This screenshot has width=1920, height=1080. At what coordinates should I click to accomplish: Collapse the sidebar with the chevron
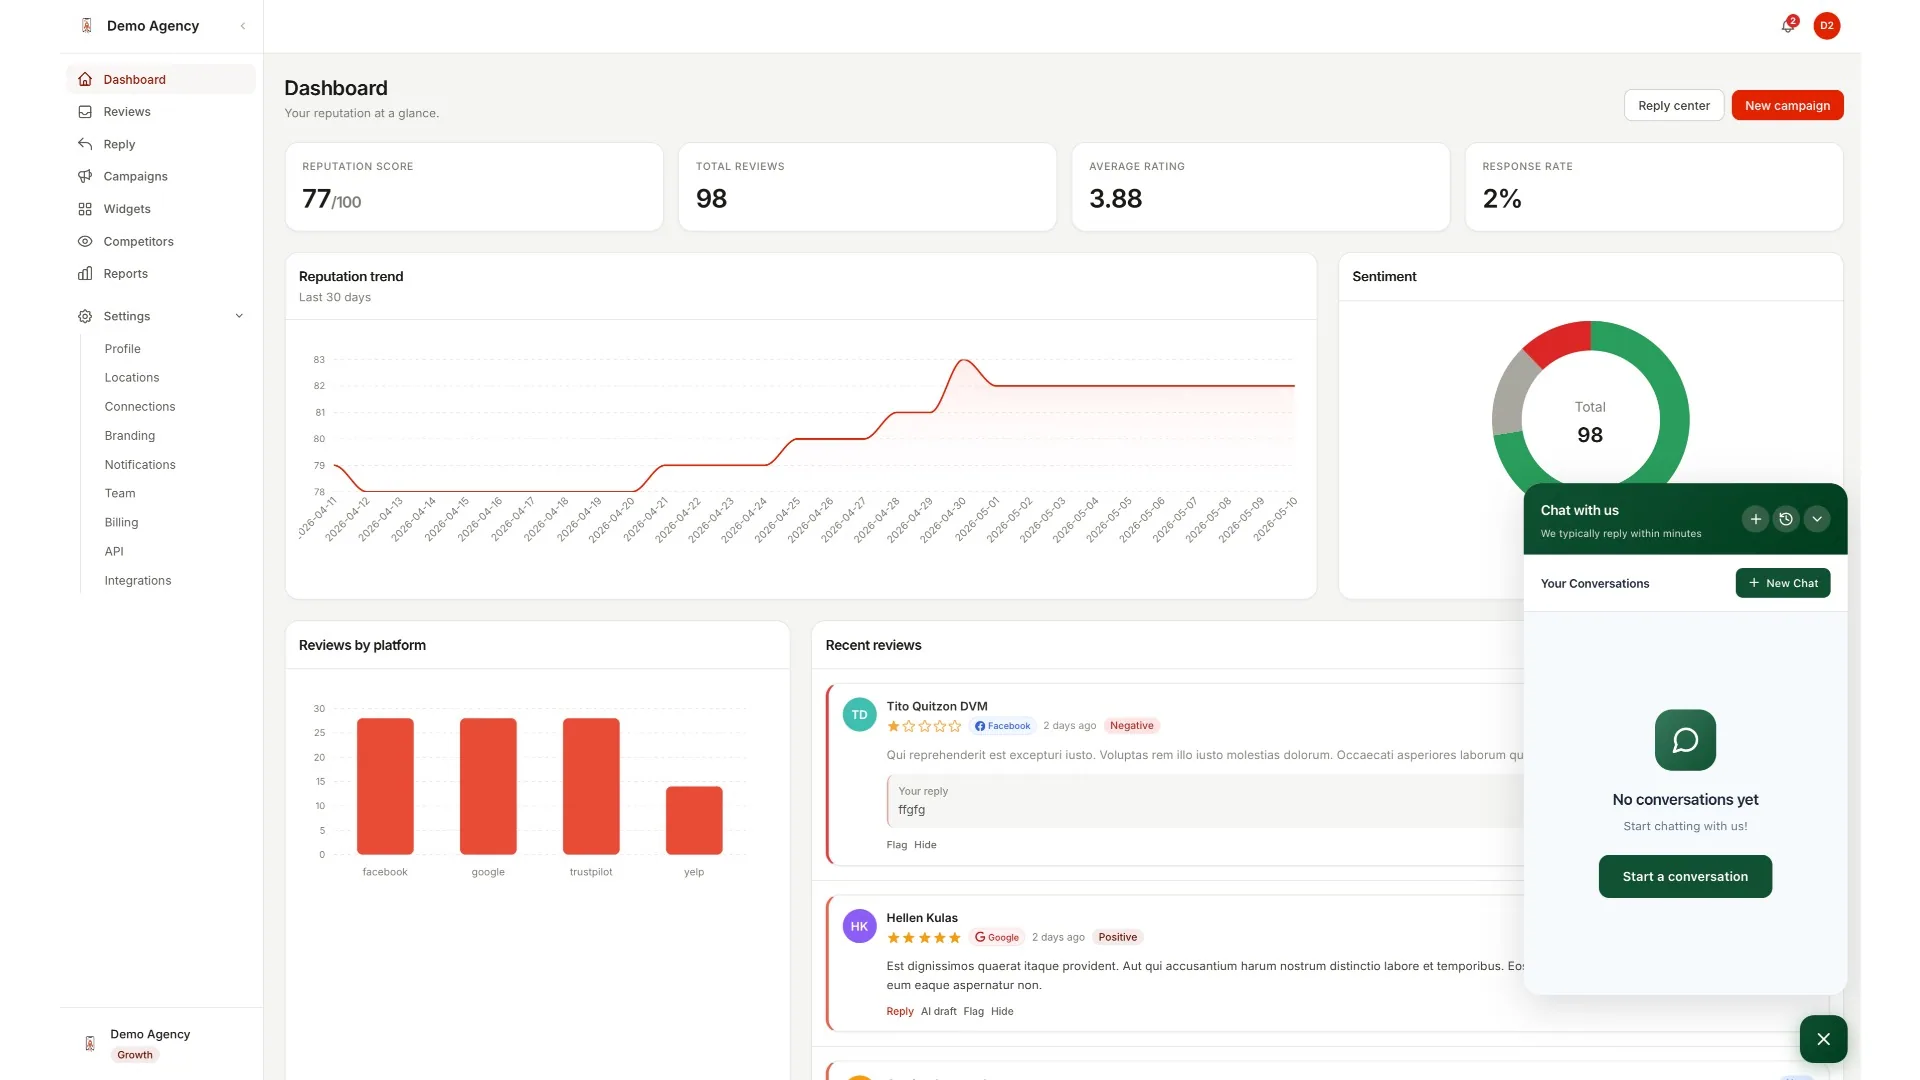pyautogui.click(x=243, y=26)
